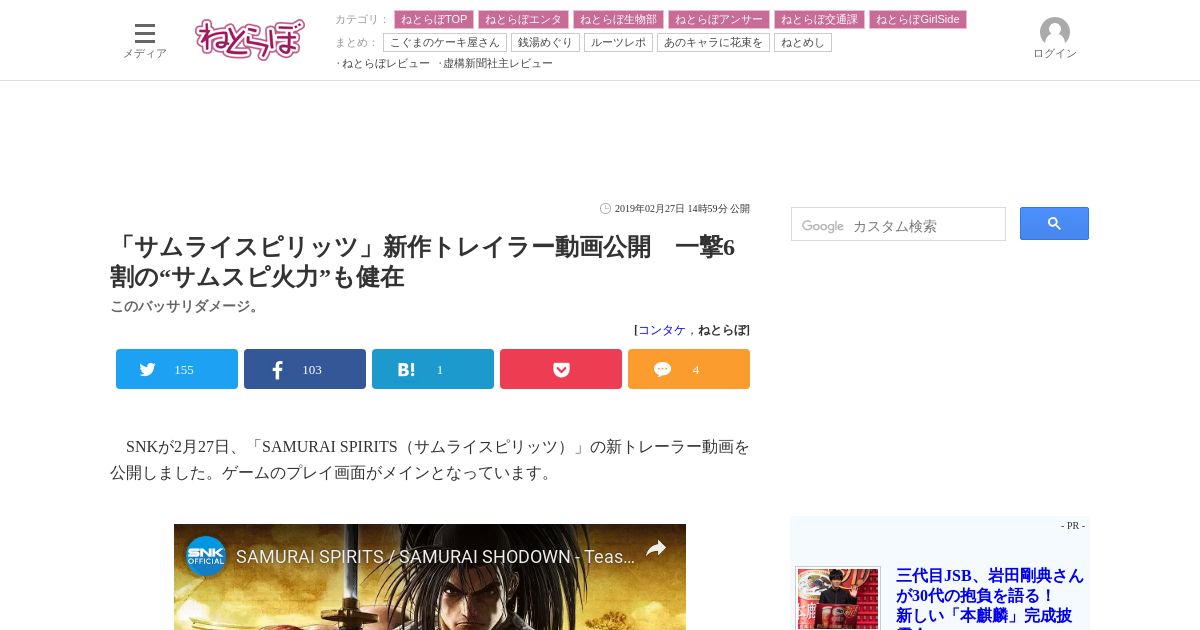This screenshot has height=630, width=1200.
Task: Share the article on Twitter (155)
Action: (177, 369)
